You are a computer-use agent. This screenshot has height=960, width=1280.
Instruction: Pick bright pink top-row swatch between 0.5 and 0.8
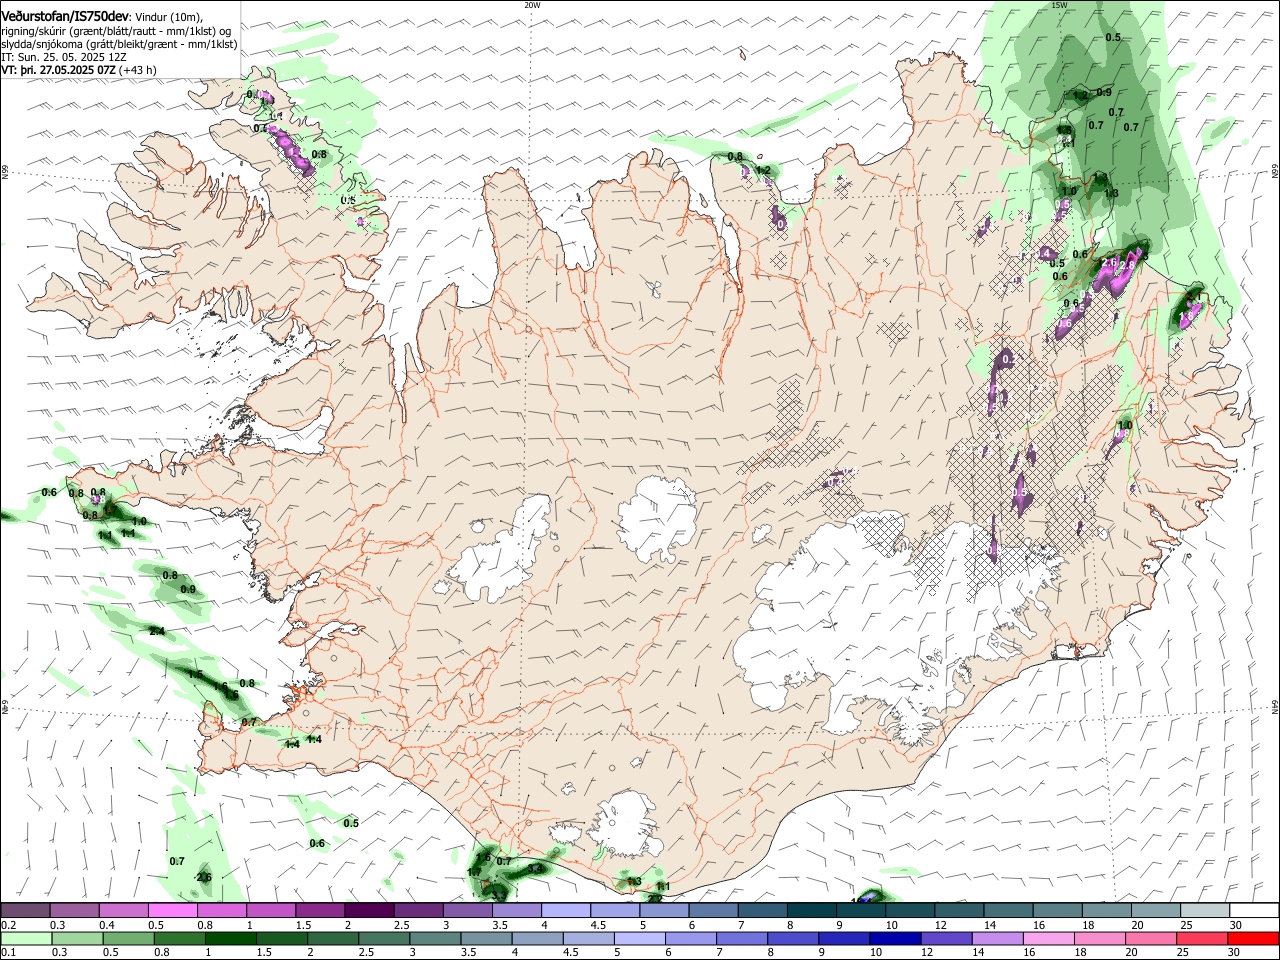coord(172,910)
